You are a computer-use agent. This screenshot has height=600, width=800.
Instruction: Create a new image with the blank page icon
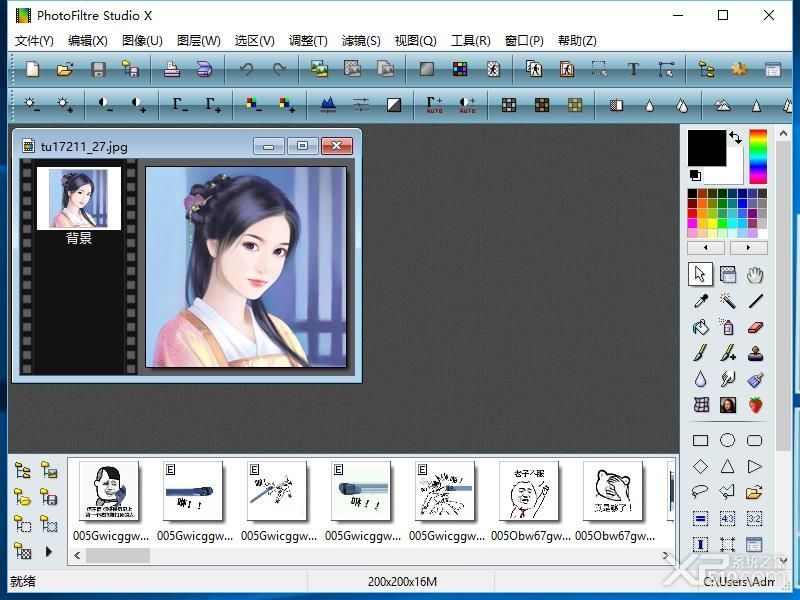click(32, 69)
